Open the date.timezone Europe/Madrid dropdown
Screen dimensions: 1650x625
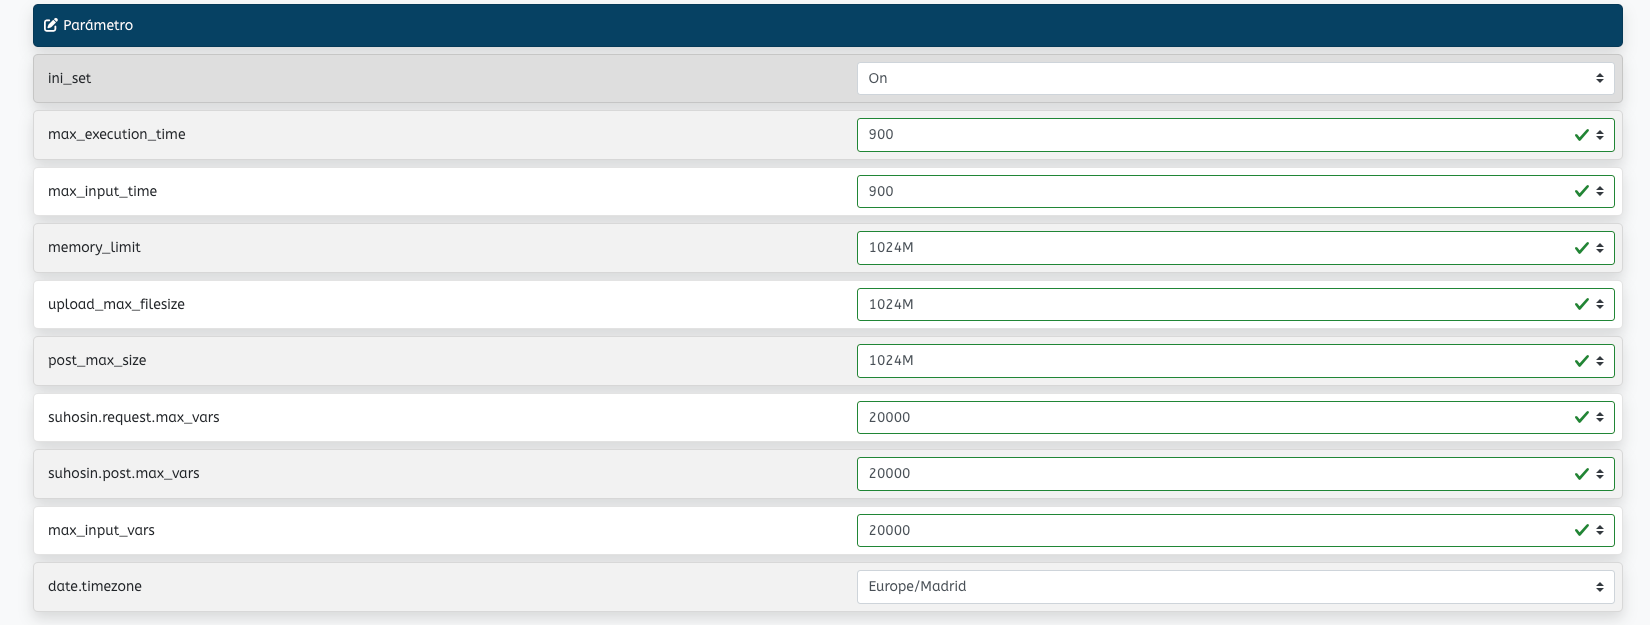(x=1235, y=587)
